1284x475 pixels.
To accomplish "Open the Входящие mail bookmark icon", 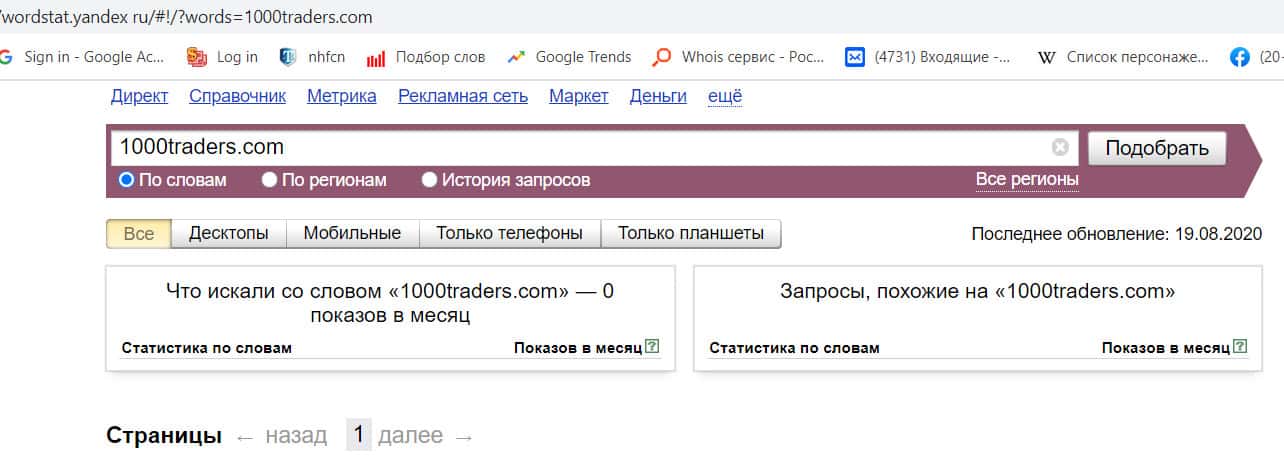I will click(x=854, y=57).
